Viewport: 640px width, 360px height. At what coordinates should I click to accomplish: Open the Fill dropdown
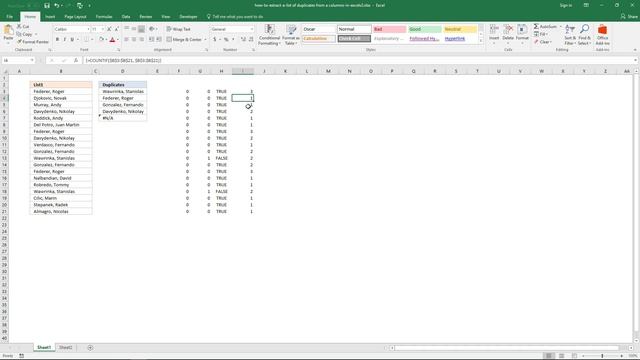(x=541, y=34)
